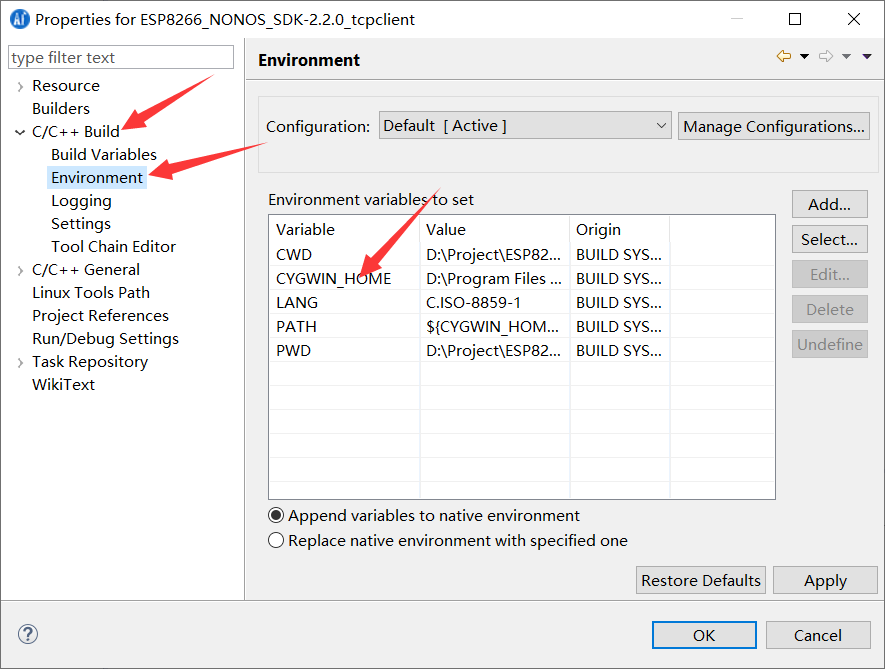Expand the Resource tree branch

[x=19, y=85]
